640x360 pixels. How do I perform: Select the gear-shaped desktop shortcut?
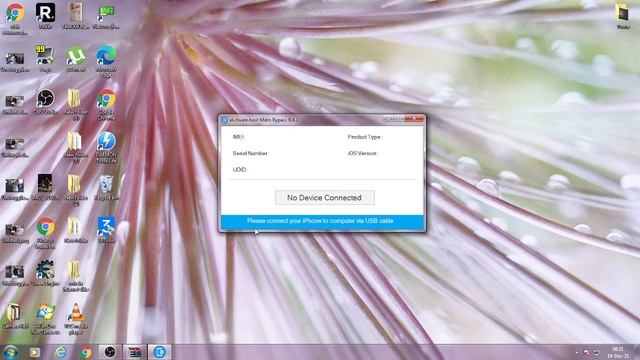point(45,273)
